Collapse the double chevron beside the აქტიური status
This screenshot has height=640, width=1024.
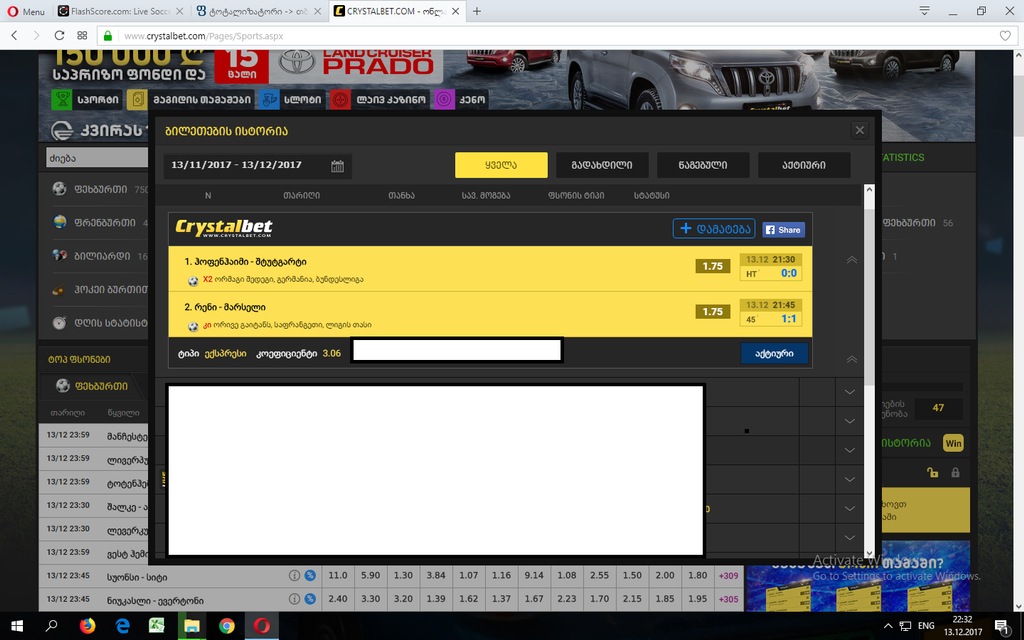(x=852, y=359)
